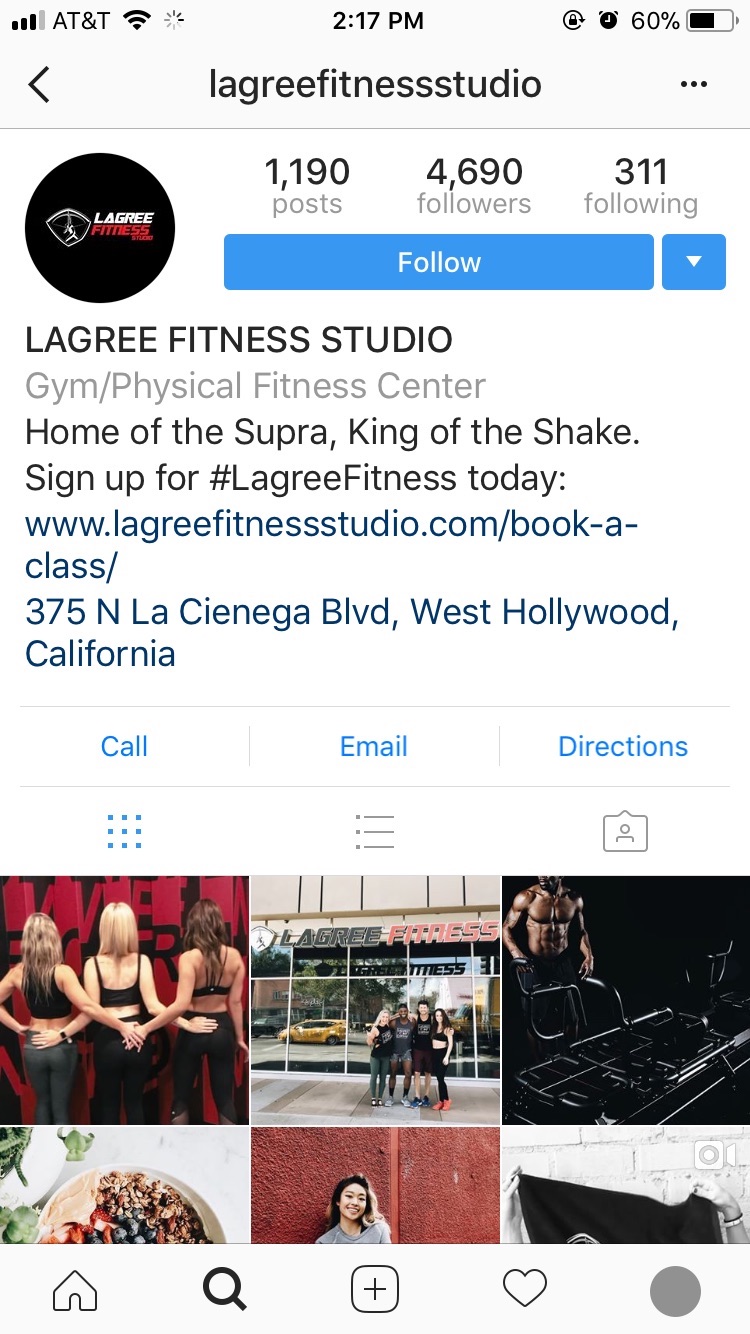Open the heart activity icon
750x1334 pixels.
(525, 1290)
